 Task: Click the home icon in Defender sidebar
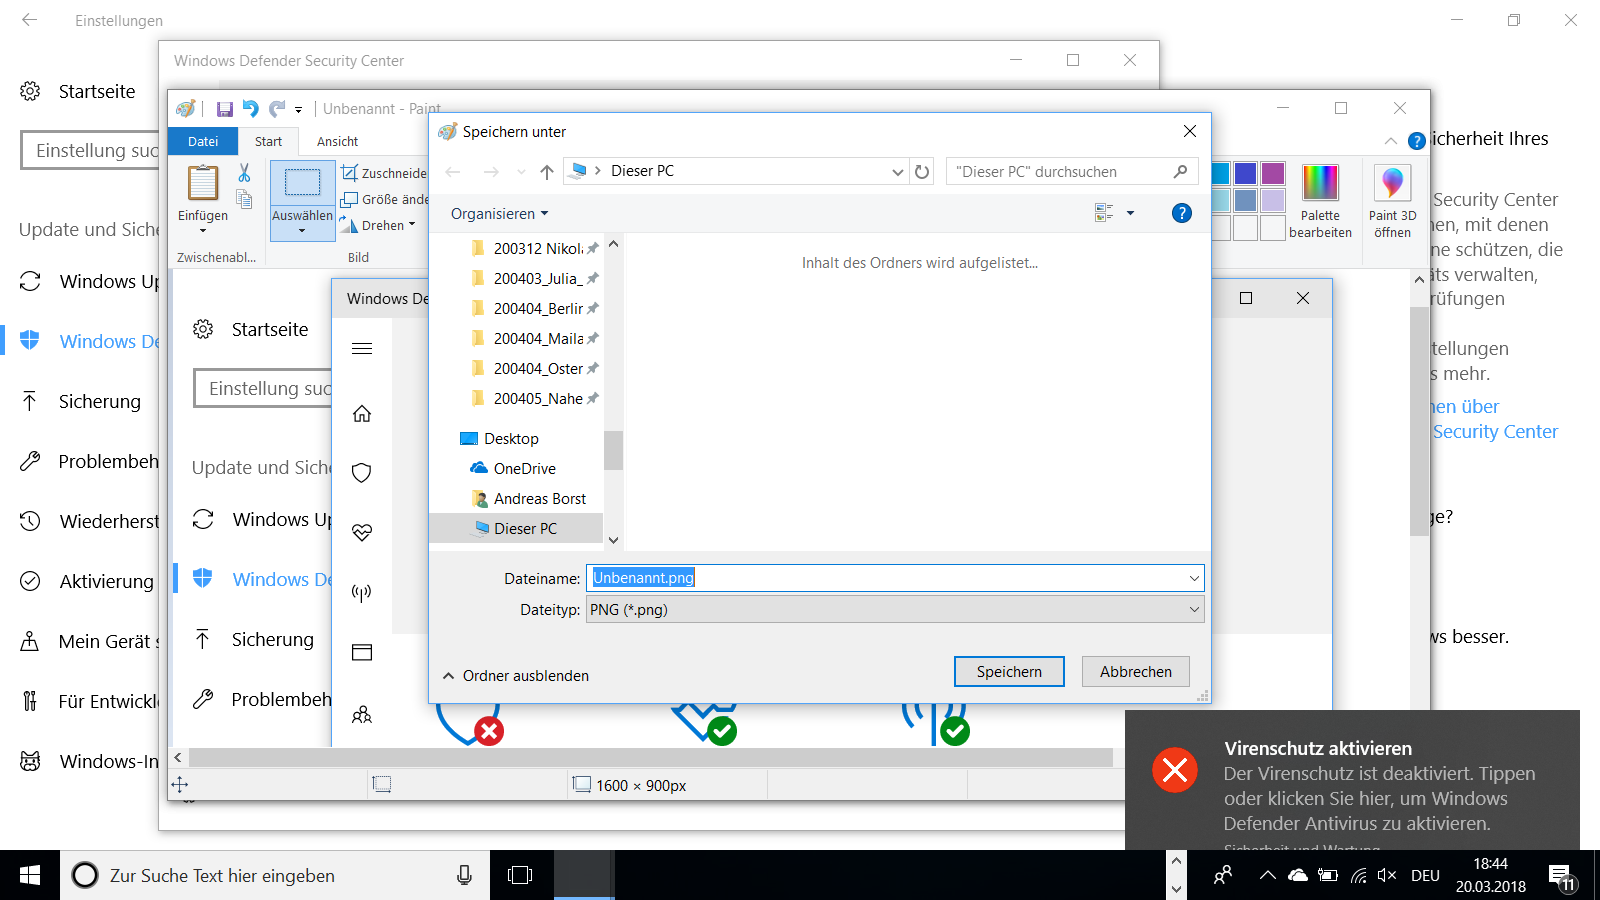[362, 414]
